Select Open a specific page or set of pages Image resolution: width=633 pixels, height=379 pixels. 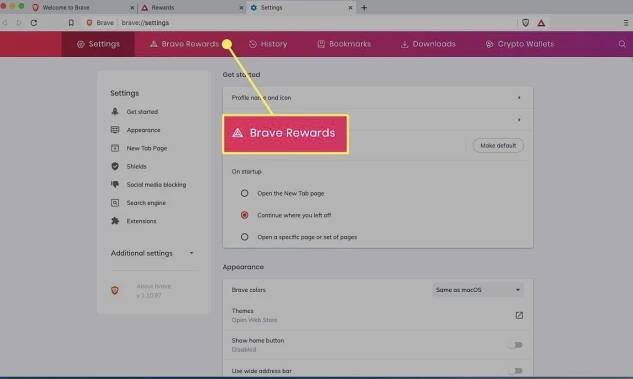244,237
